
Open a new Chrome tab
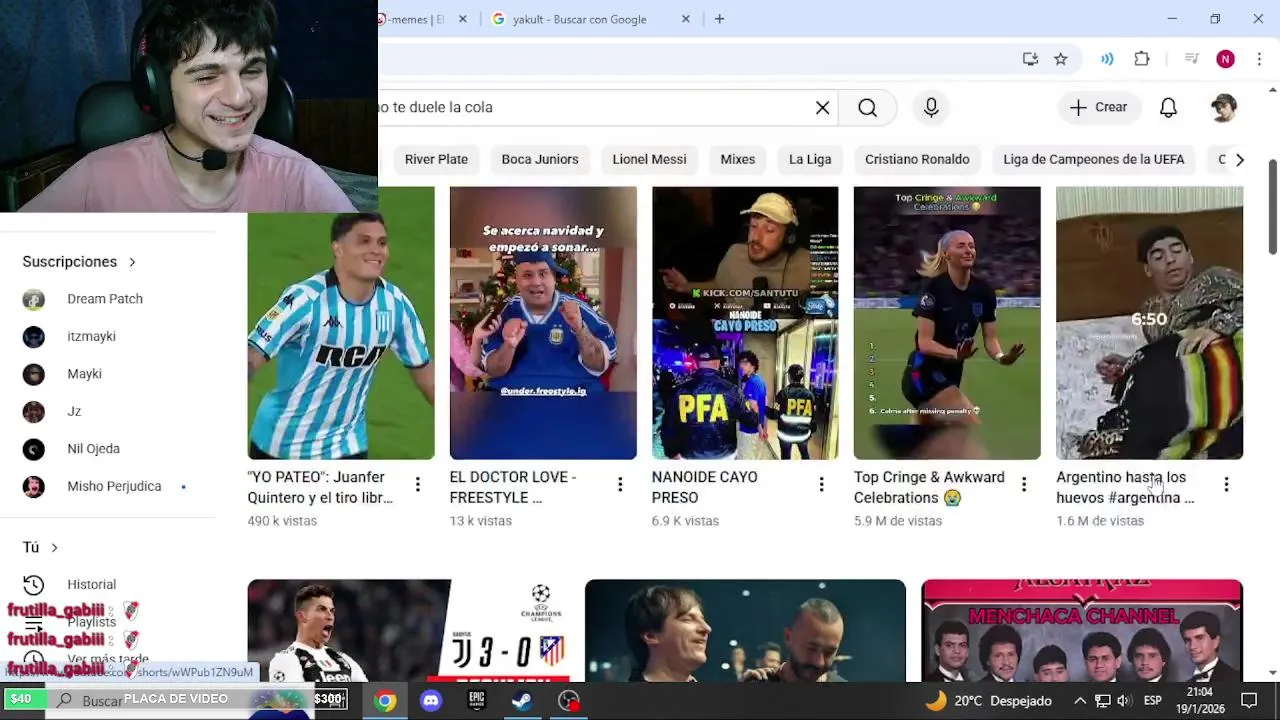point(719,19)
